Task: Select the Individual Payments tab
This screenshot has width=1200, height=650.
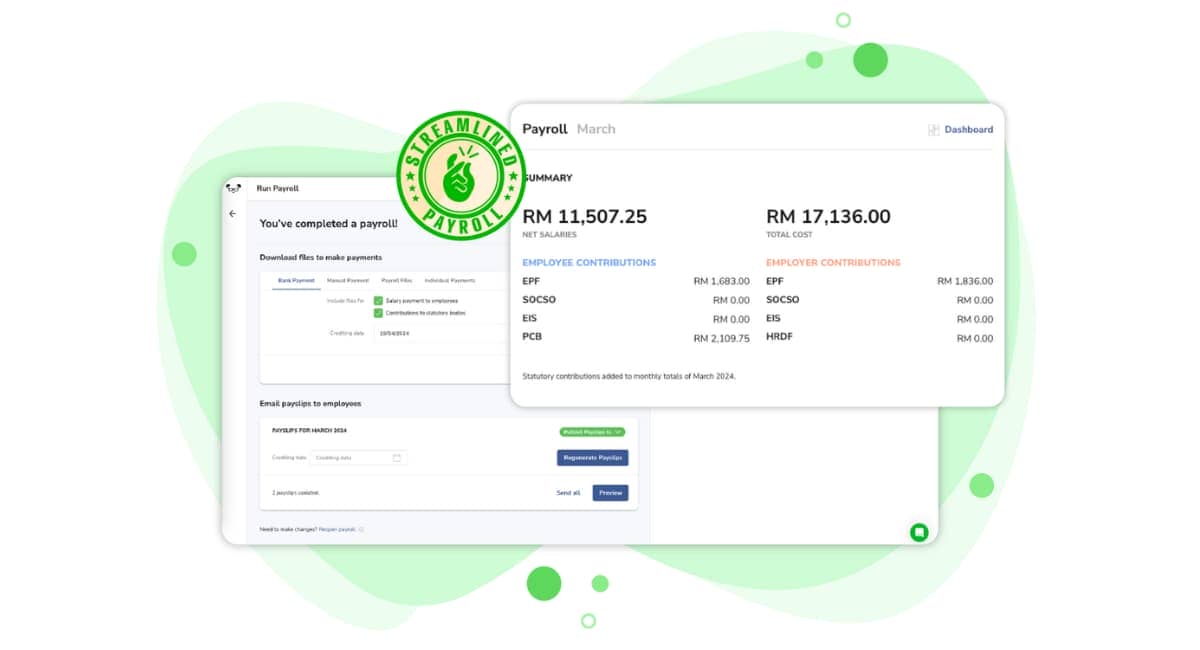Action: click(x=452, y=280)
